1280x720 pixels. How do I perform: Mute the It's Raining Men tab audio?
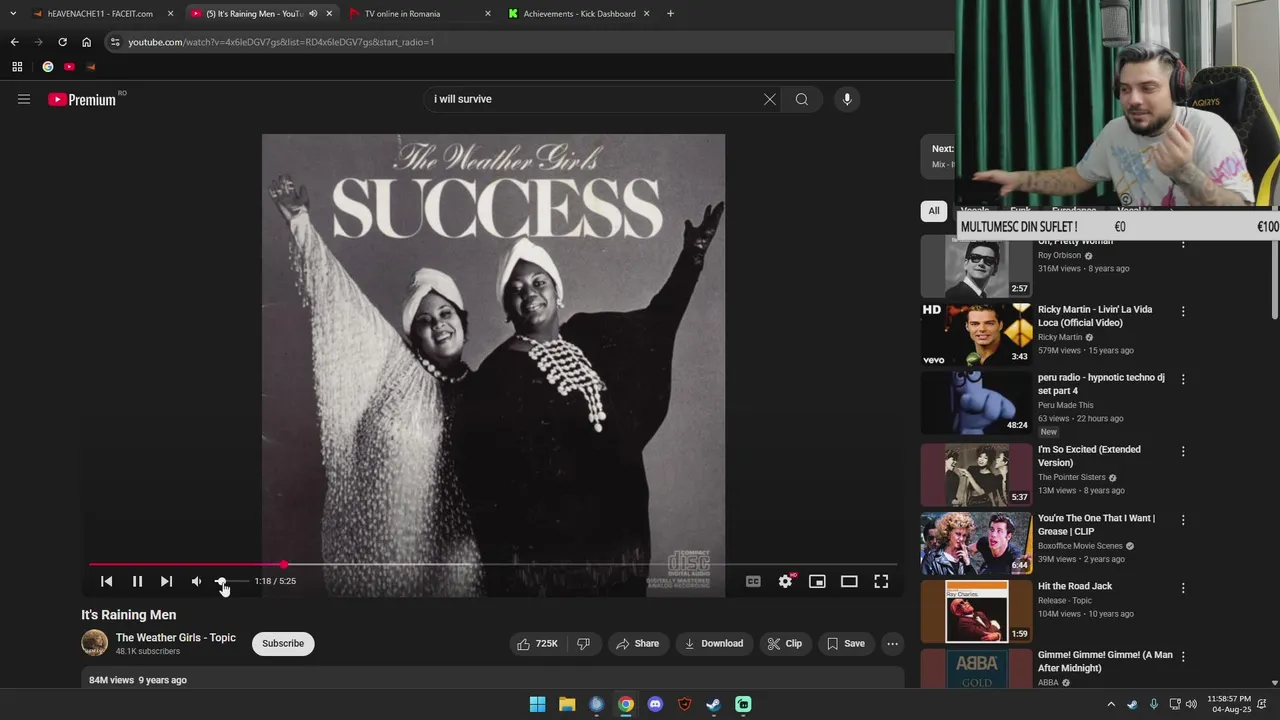(x=313, y=14)
